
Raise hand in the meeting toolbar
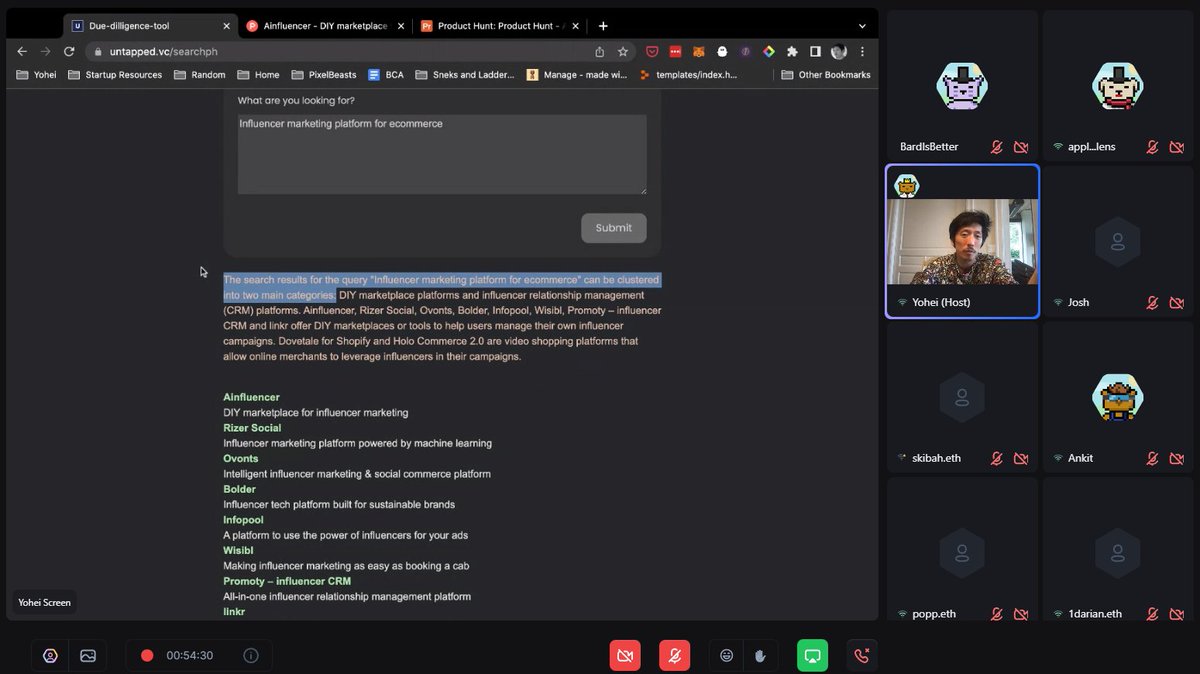pyautogui.click(x=760, y=655)
